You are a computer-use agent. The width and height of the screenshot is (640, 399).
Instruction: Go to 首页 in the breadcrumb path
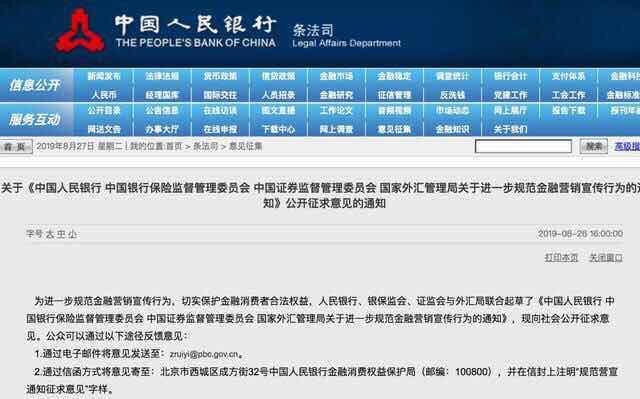click(x=174, y=146)
